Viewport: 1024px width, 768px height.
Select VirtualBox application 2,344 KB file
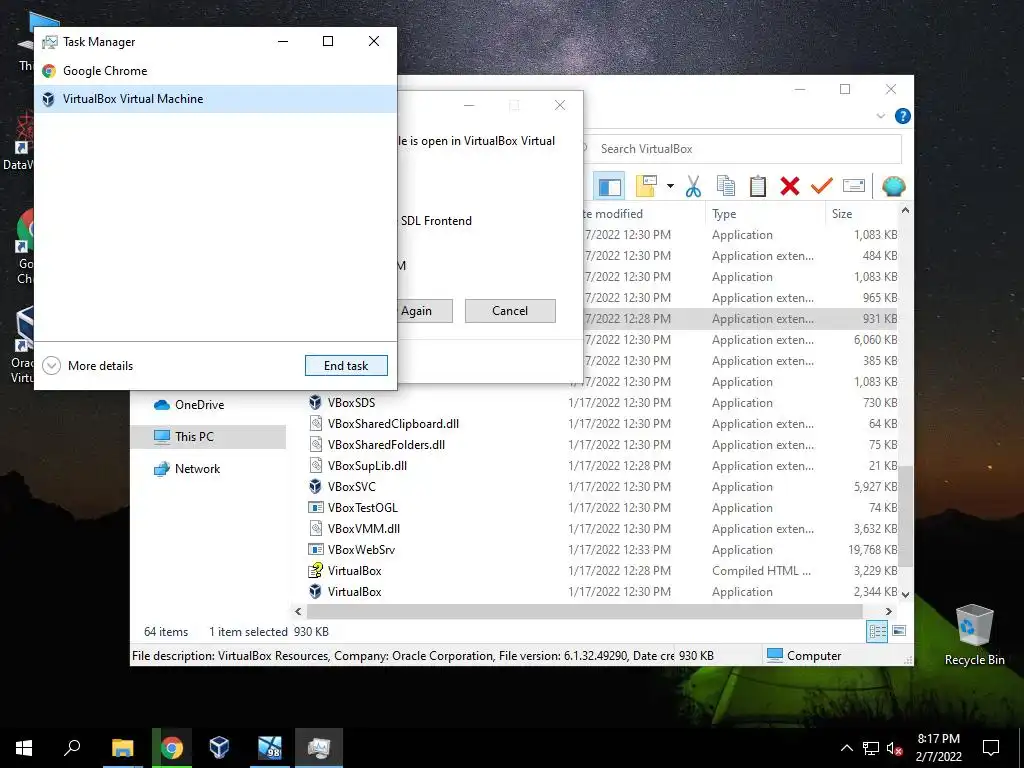click(x=355, y=592)
